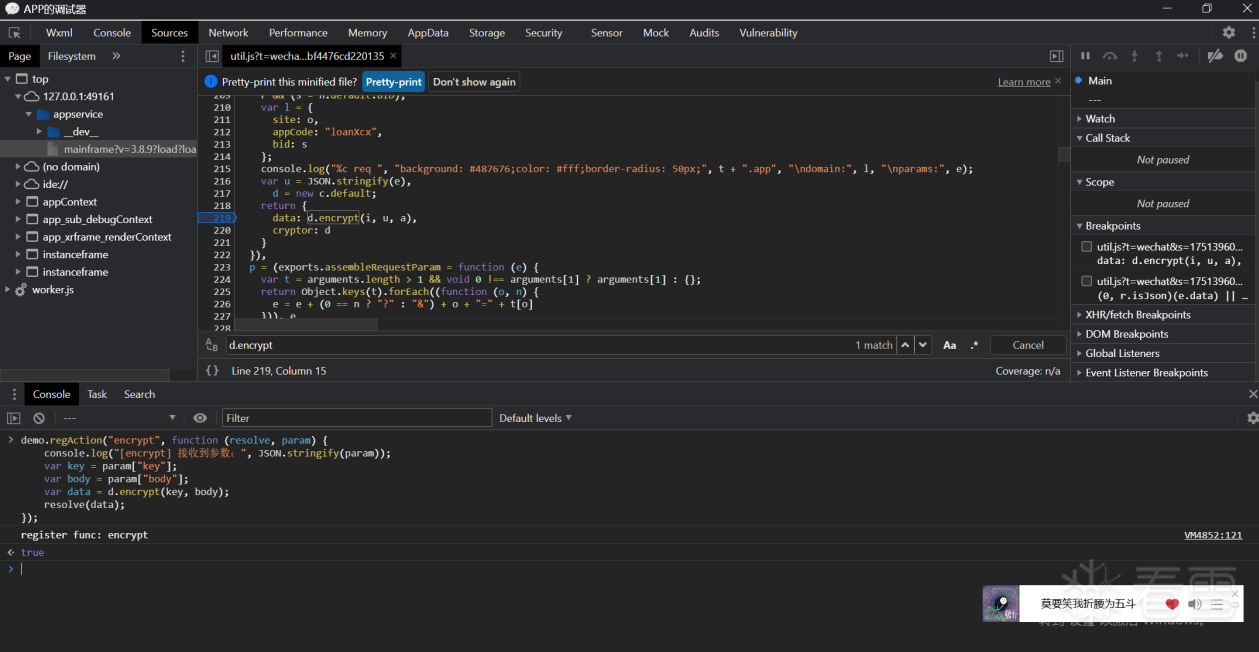
Task: Click the console live expression eye icon
Action: click(200, 418)
